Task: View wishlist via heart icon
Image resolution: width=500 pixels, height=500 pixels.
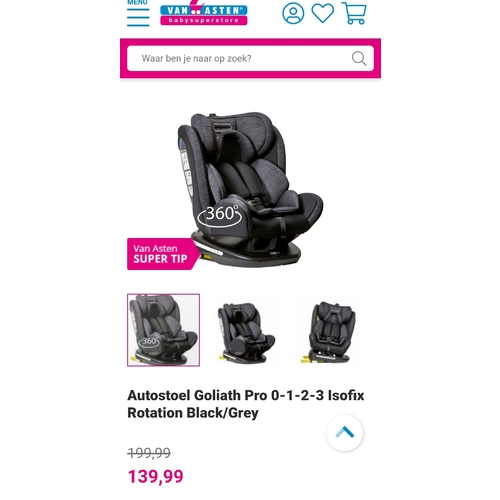Action: pos(323,13)
